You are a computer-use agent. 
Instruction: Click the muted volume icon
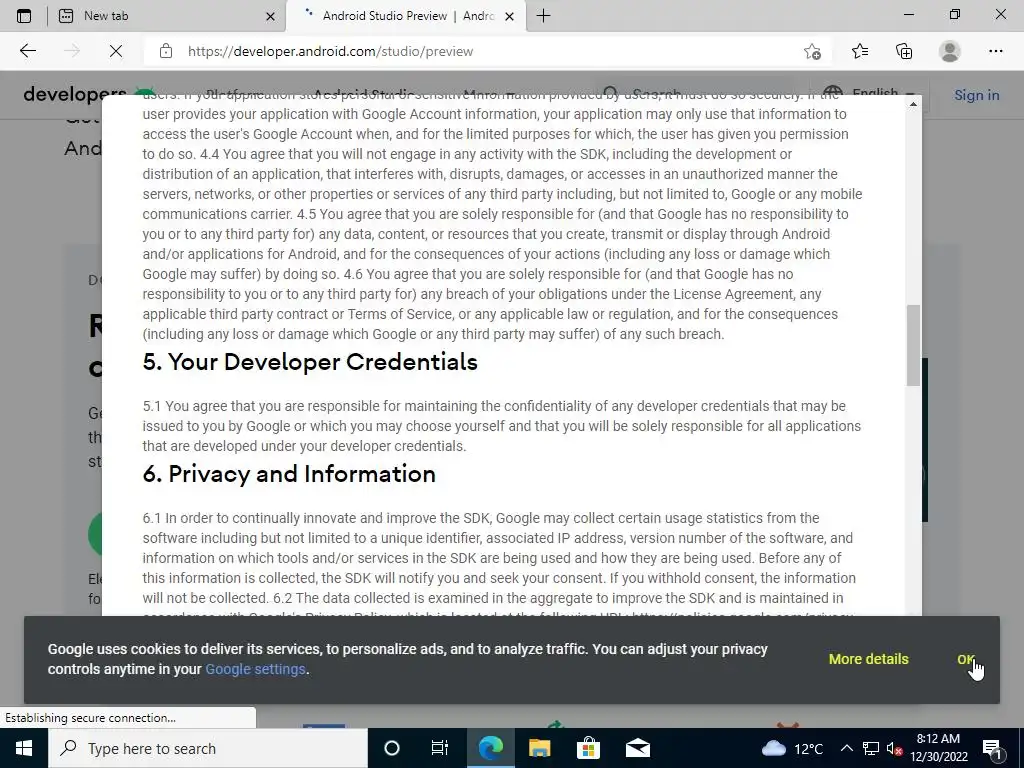pos(895,748)
